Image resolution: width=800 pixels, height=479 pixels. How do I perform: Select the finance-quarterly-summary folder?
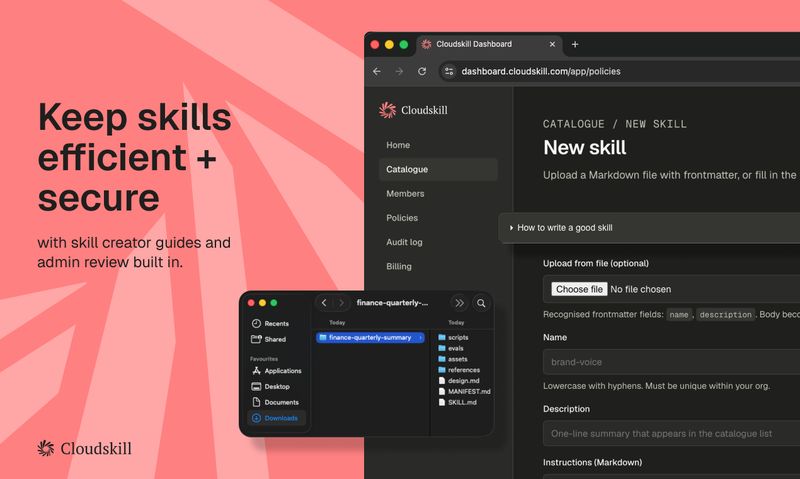click(370, 338)
